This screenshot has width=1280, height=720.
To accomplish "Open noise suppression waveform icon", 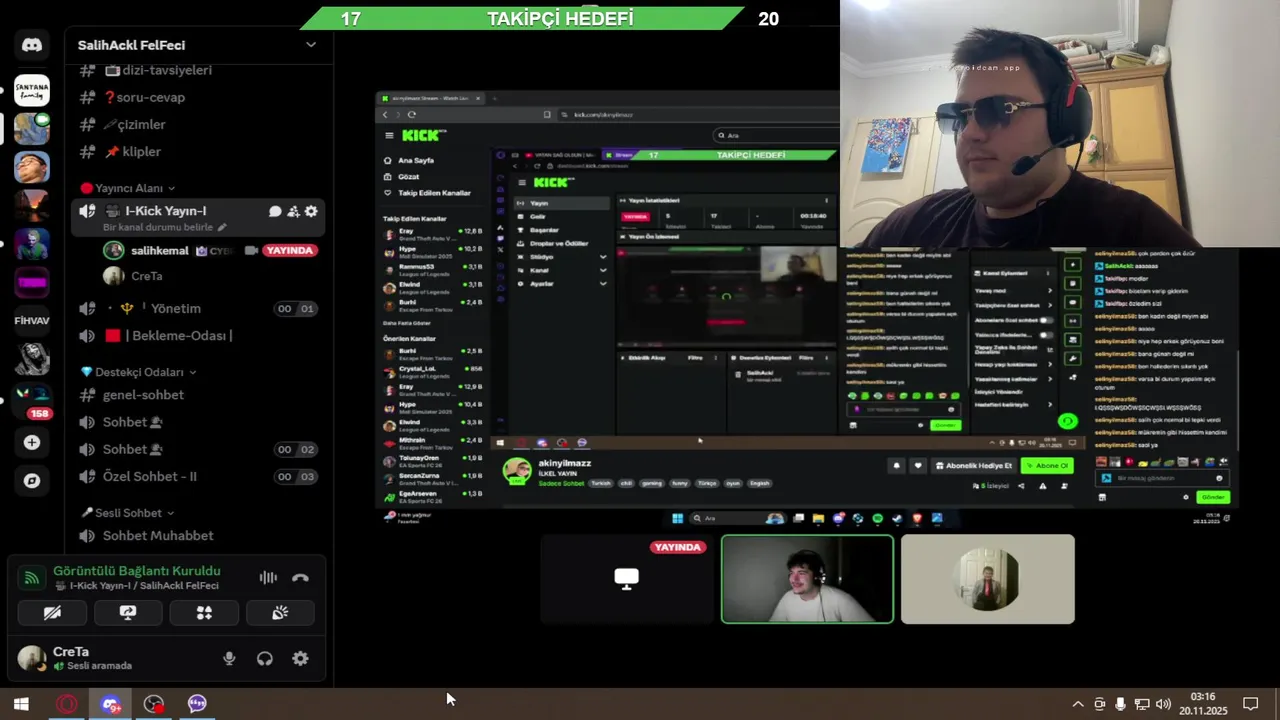I will [x=268, y=577].
